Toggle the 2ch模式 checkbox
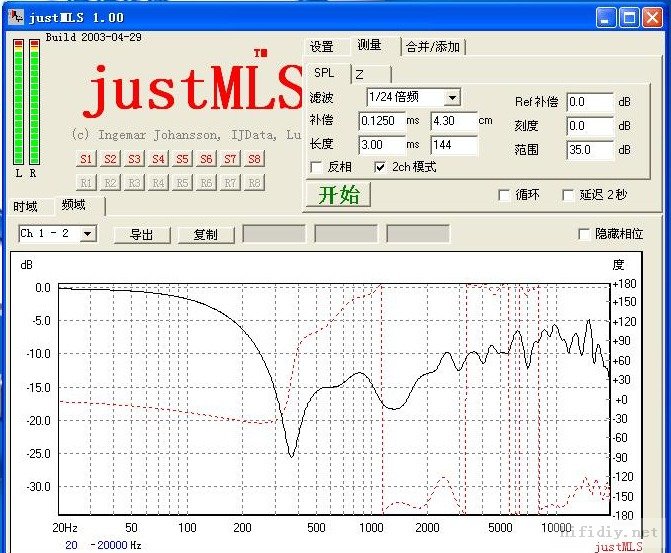The image size is (671, 553). point(380,167)
